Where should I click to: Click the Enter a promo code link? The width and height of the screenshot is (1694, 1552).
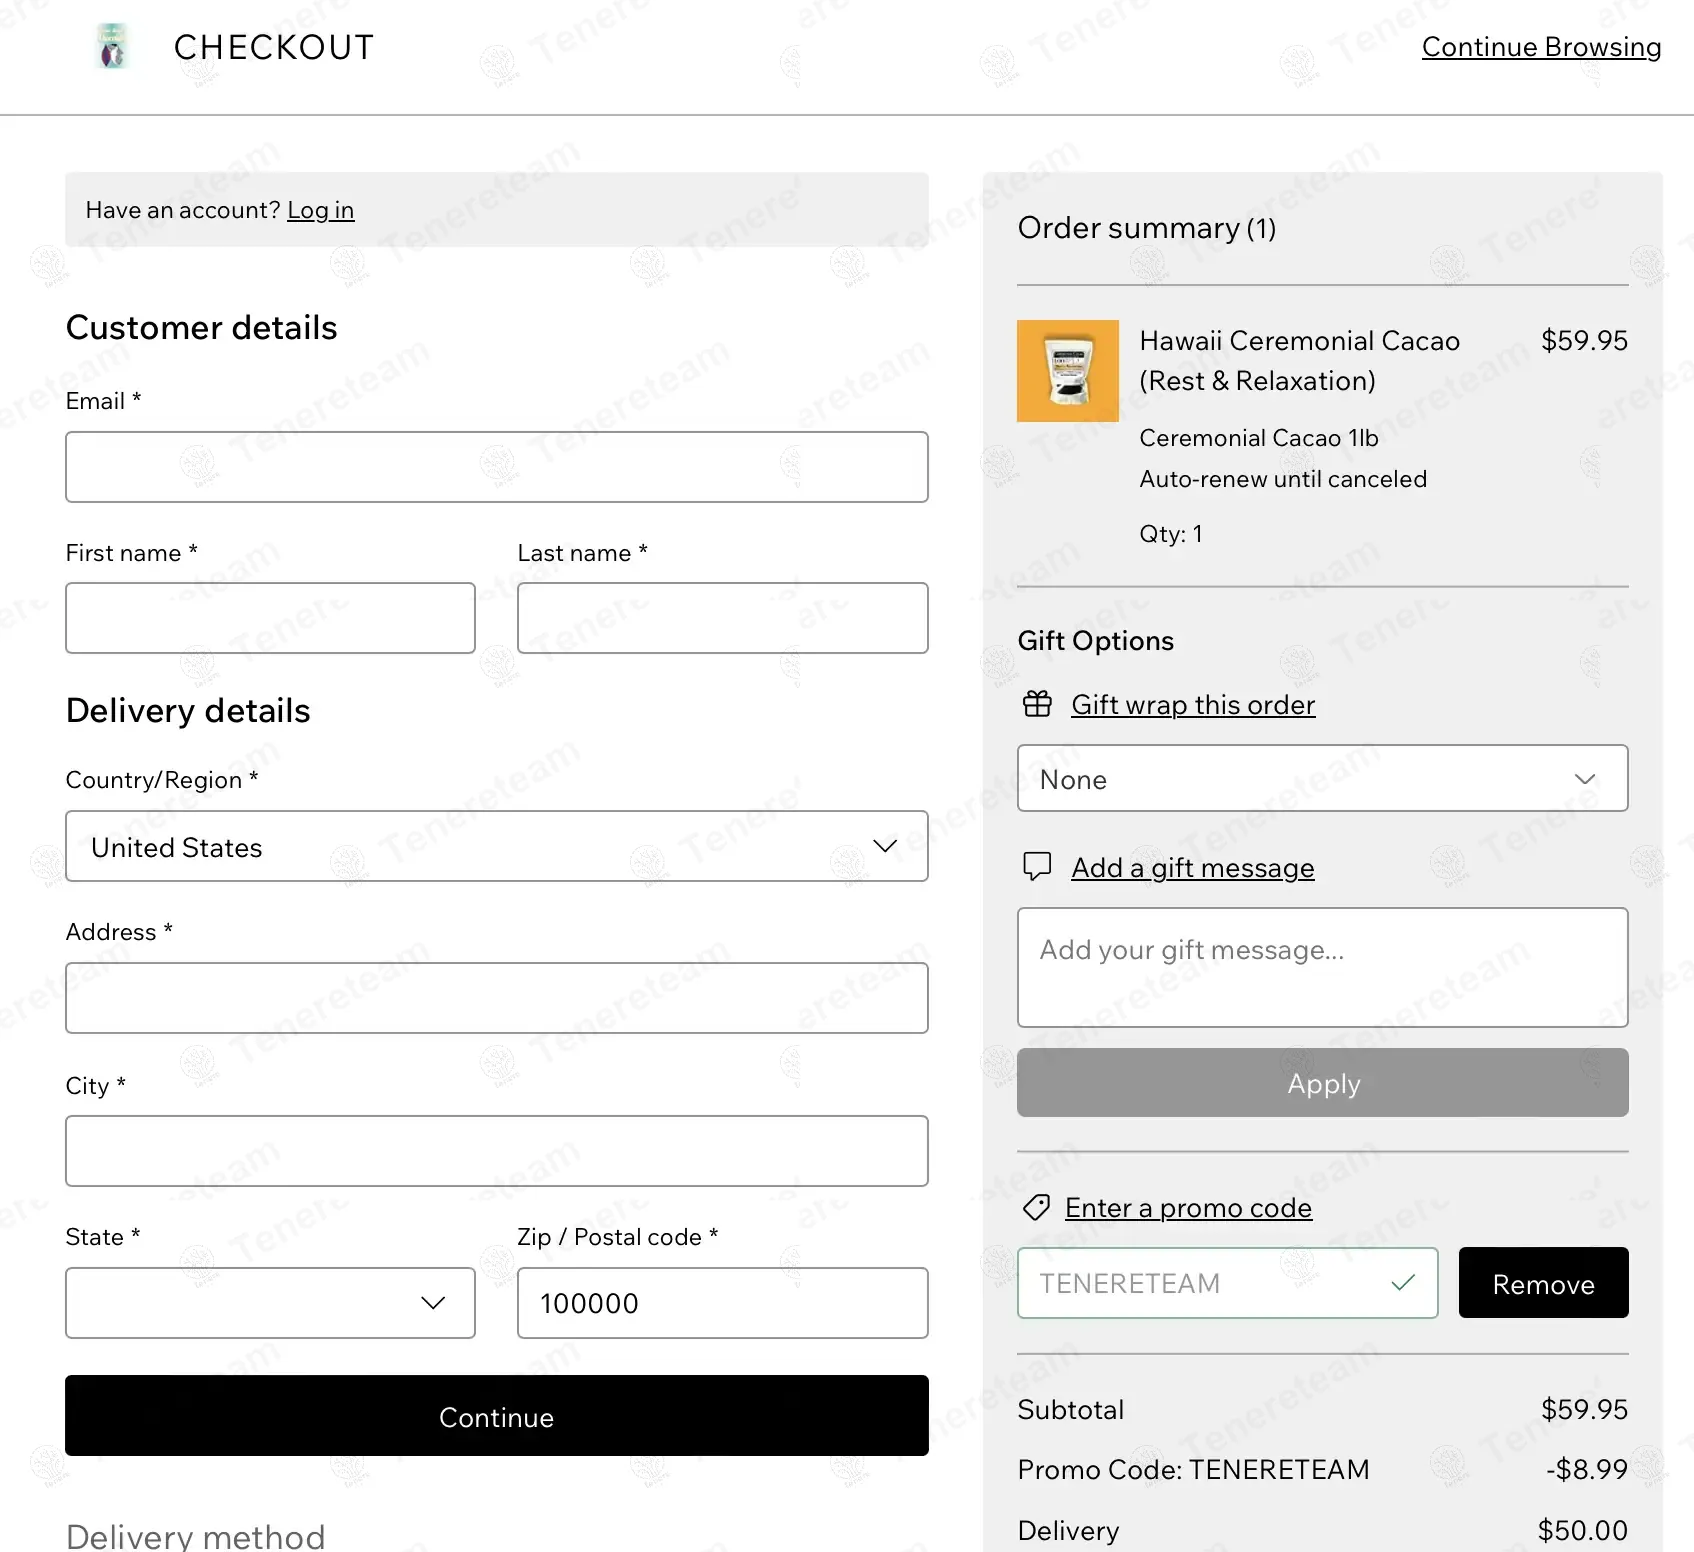1188,1208
